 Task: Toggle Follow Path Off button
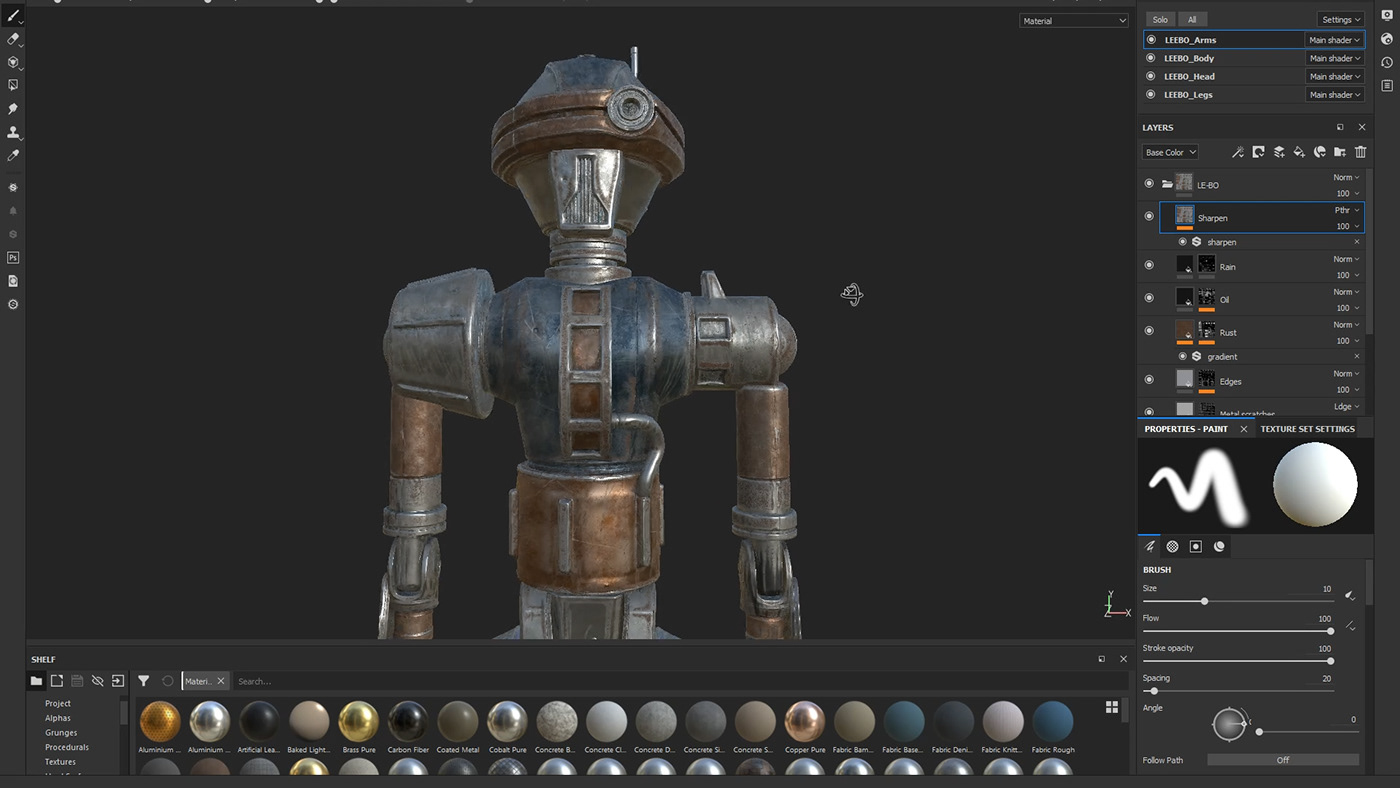click(1283, 760)
